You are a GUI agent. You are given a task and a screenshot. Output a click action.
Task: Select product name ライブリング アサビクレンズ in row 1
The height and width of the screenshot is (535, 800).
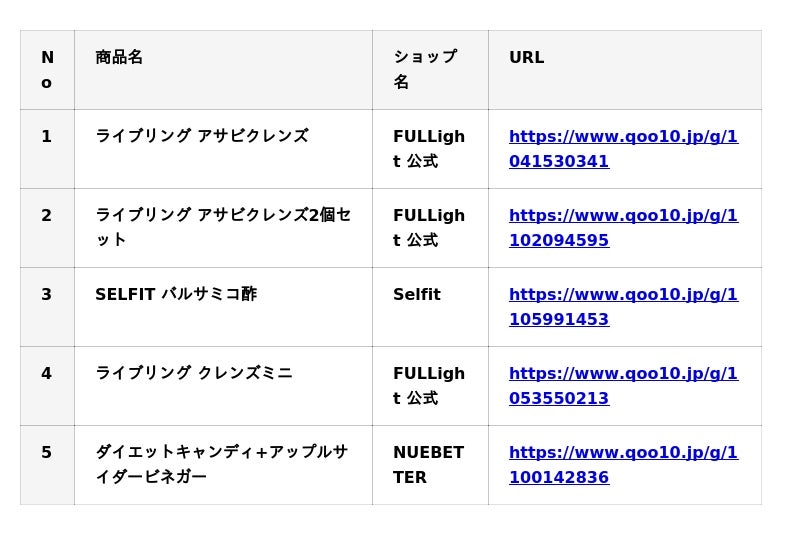pos(201,136)
